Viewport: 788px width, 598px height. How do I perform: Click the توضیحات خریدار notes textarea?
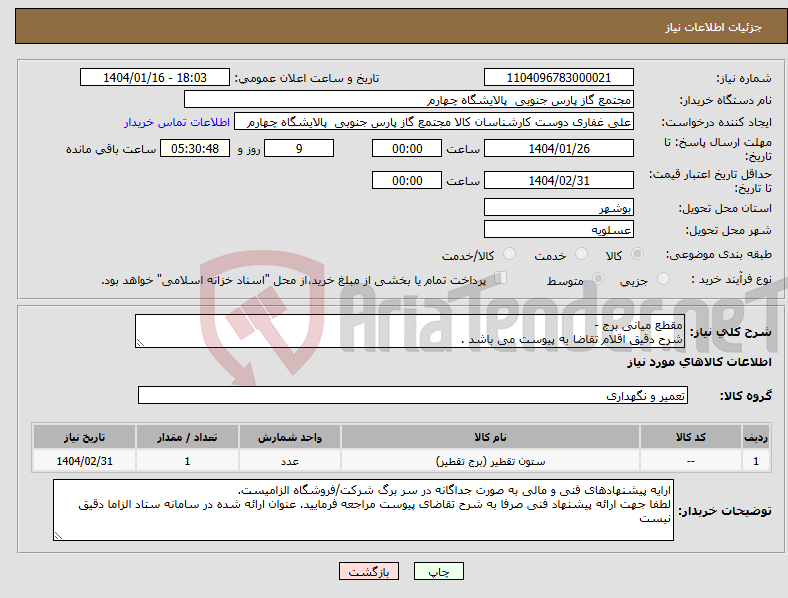coord(363,510)
